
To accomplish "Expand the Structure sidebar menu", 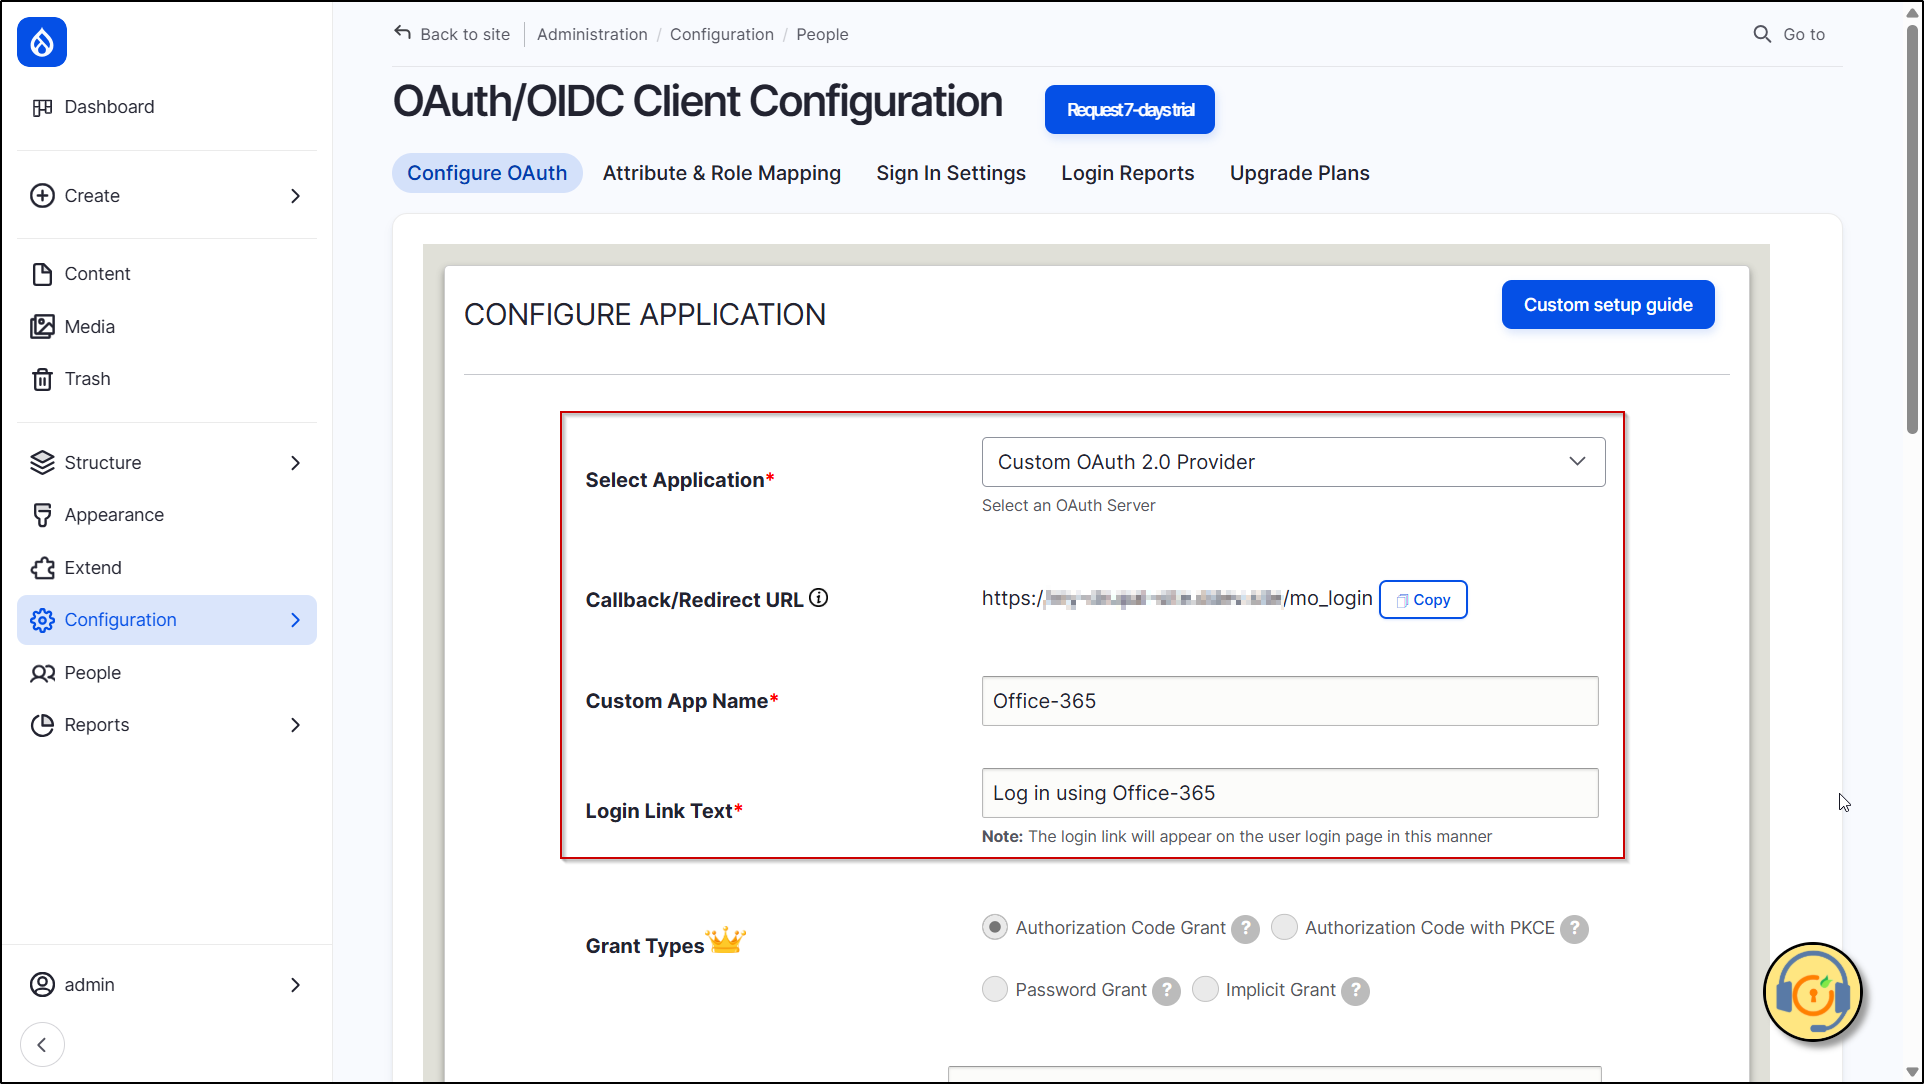I will pos(295,463).
